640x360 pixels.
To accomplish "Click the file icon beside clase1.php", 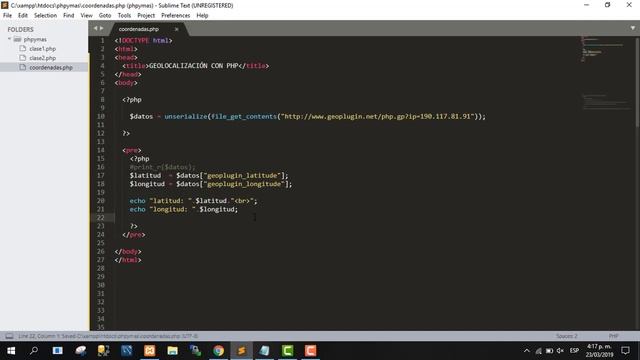I will 23,48.
